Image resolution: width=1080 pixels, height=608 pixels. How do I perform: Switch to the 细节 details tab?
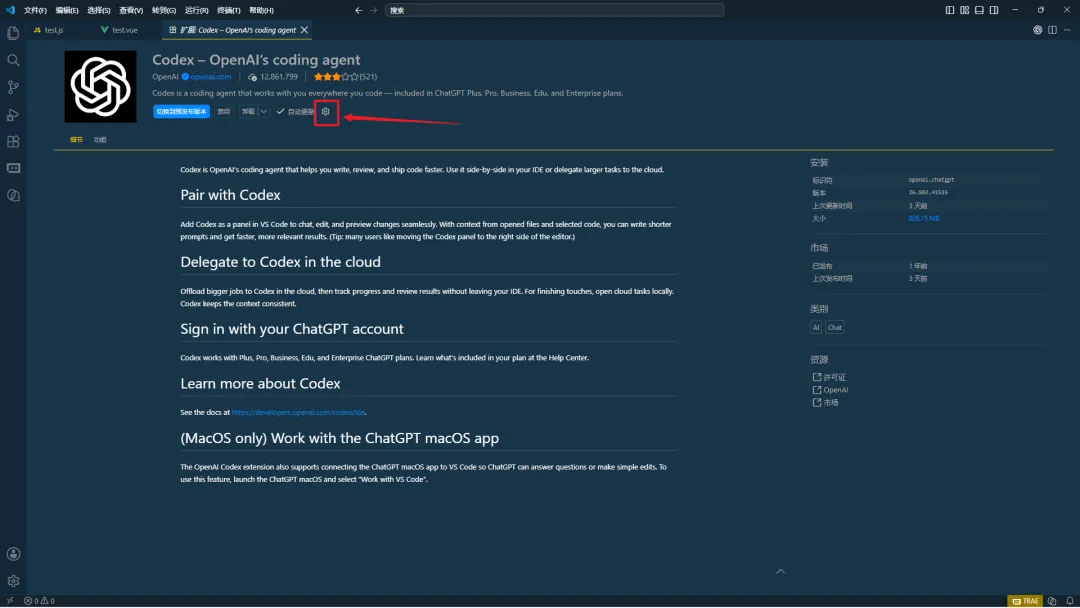(x=76, y=140)
